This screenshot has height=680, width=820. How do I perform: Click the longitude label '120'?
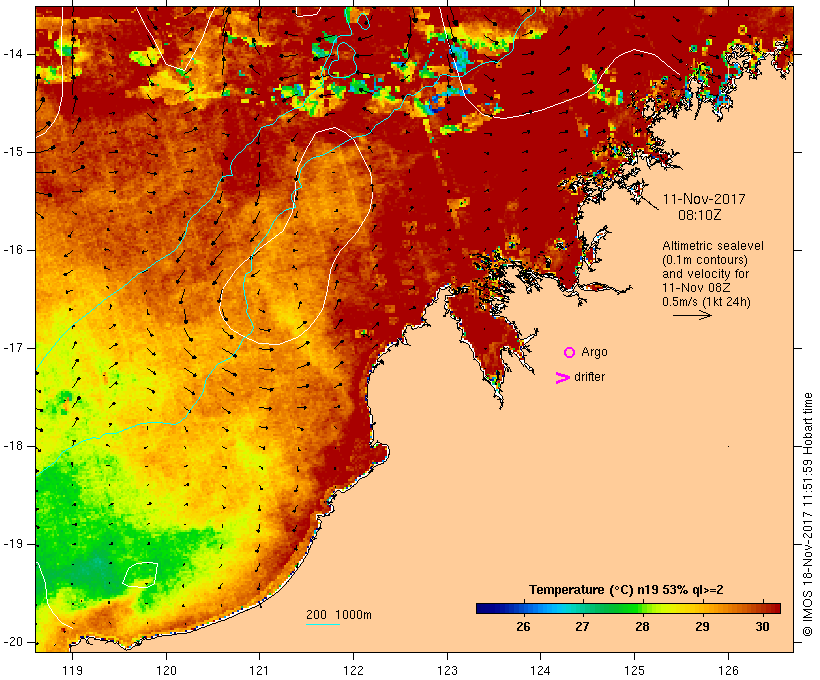click(166, 670)
